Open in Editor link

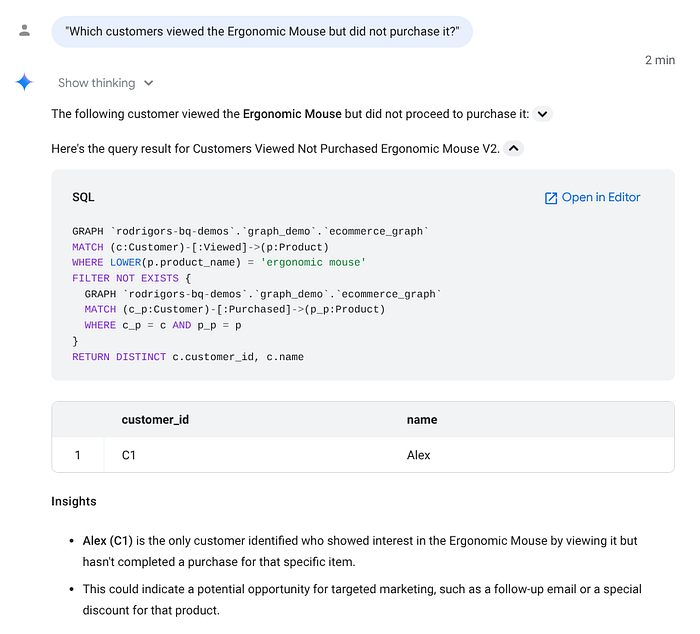pos(592,197)
